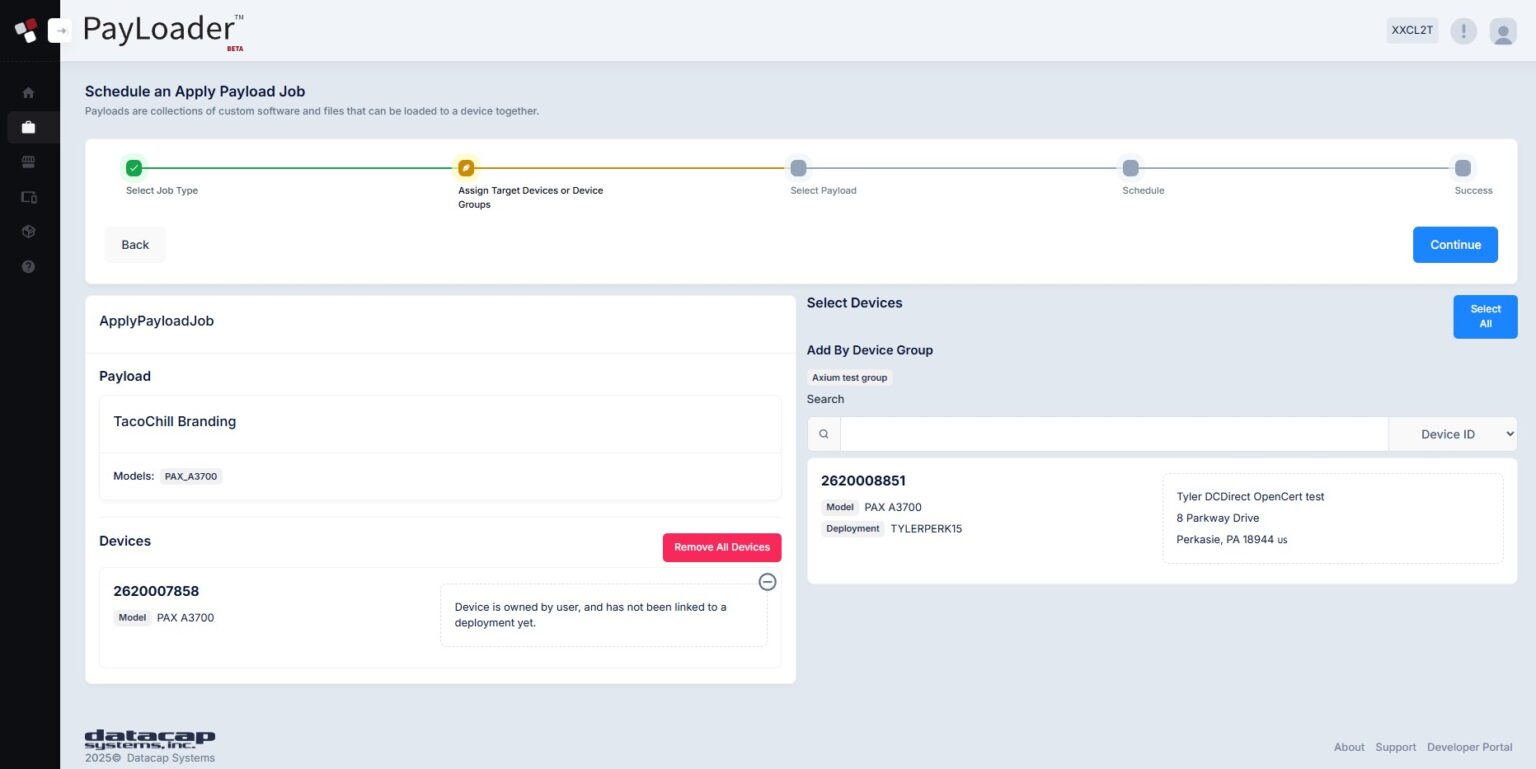Image resolution: width=1536 pixels, height=769 pixels.
Task: Click the 8 Parkway Drive address line
Action: tap(1217, 518)
